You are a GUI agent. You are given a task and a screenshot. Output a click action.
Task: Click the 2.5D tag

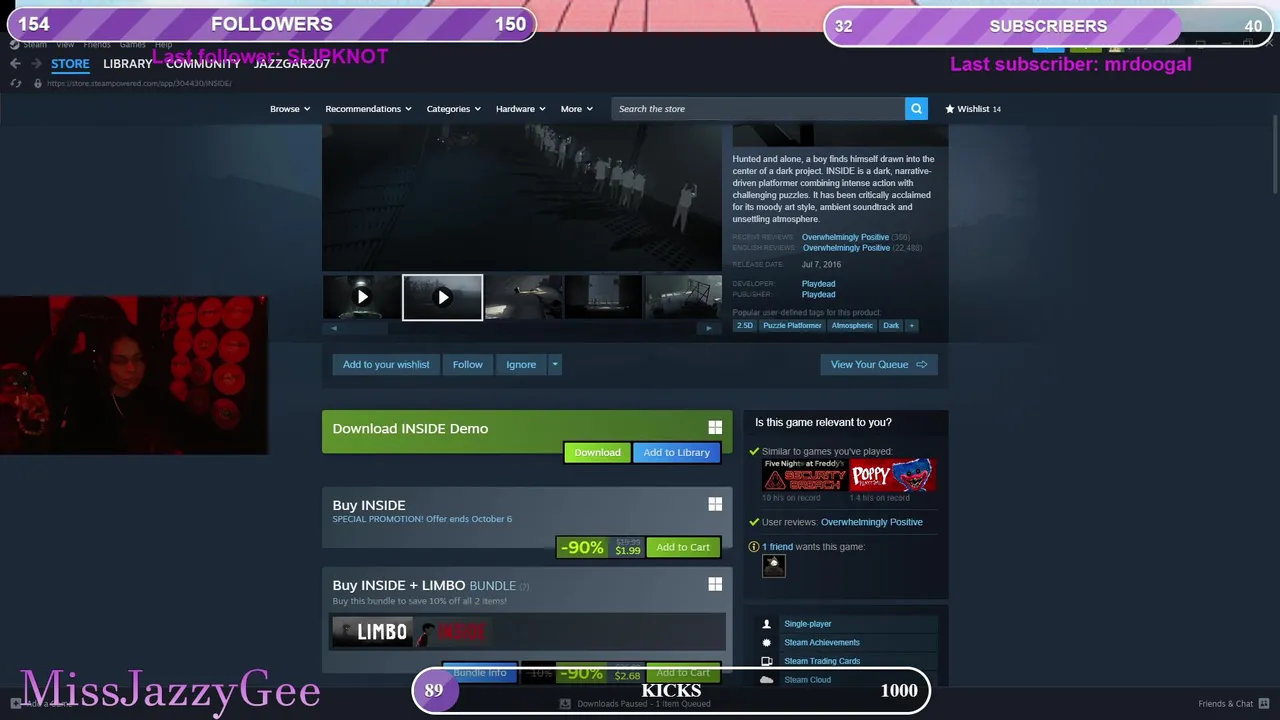(x=745, y=325)
